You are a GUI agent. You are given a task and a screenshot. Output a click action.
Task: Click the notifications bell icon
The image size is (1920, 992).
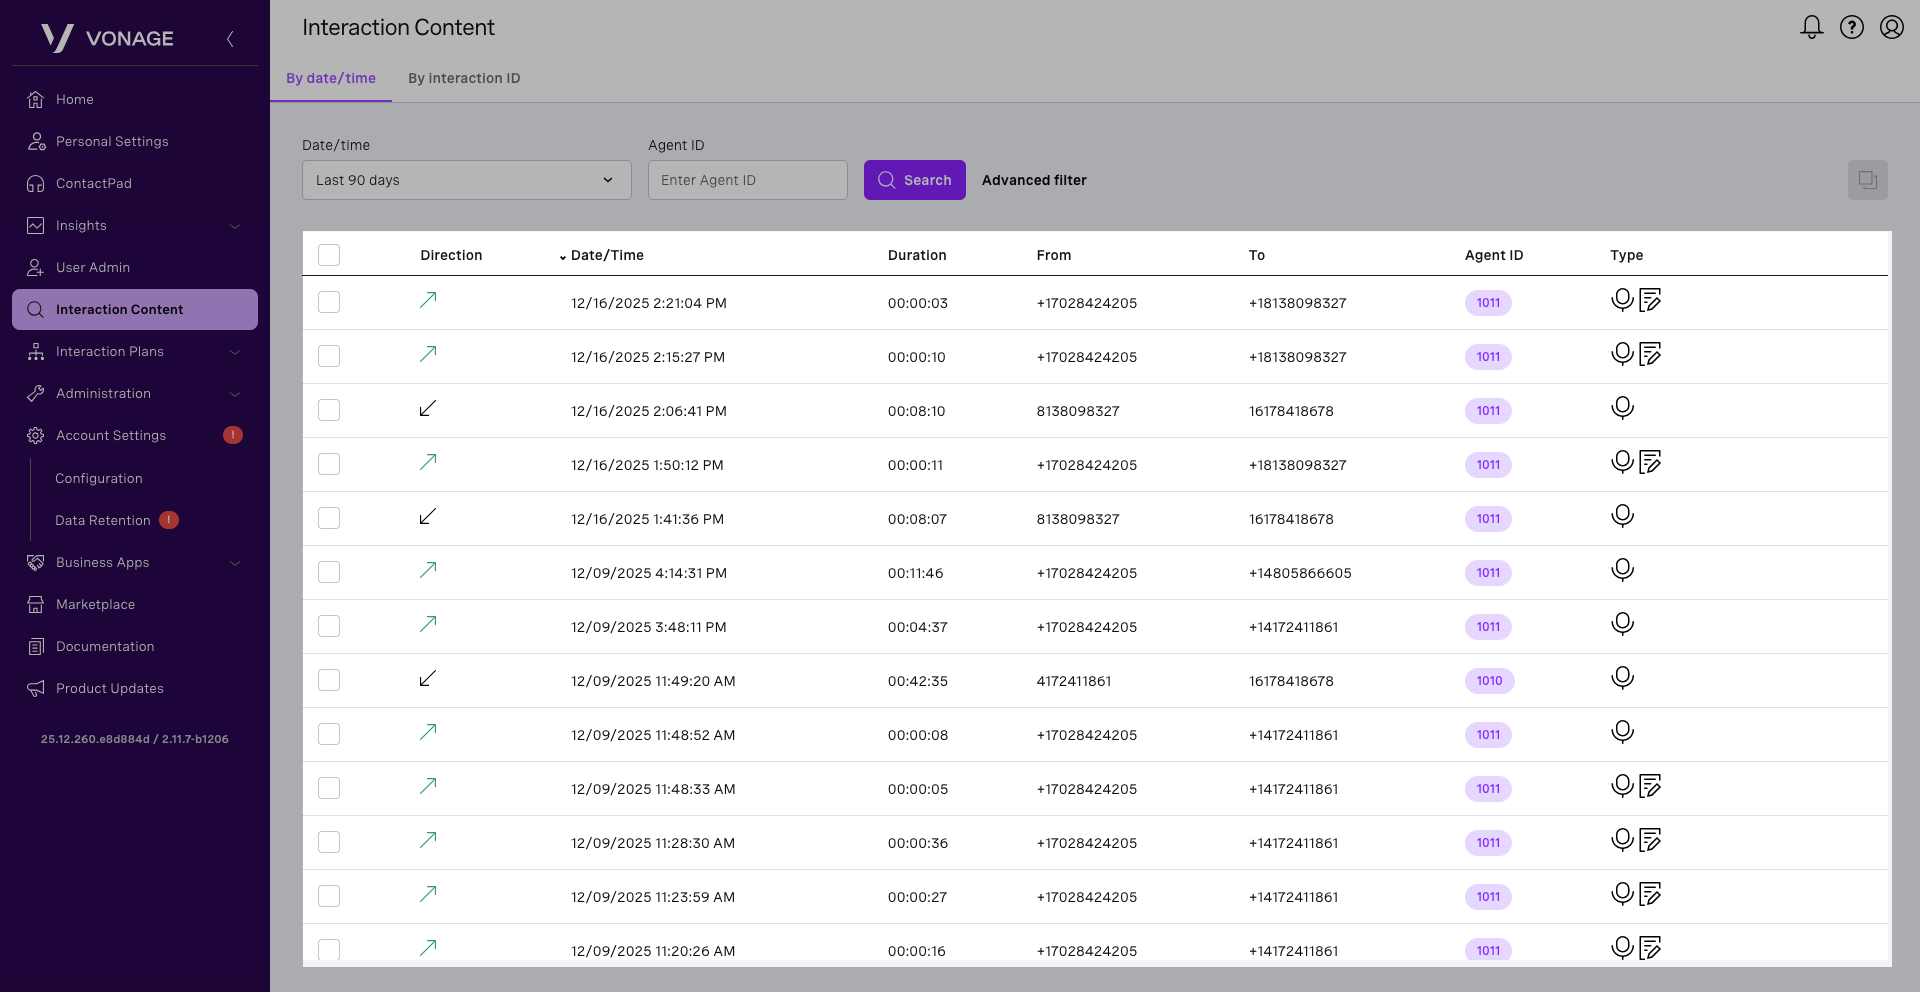click(x=1811, y=27)
